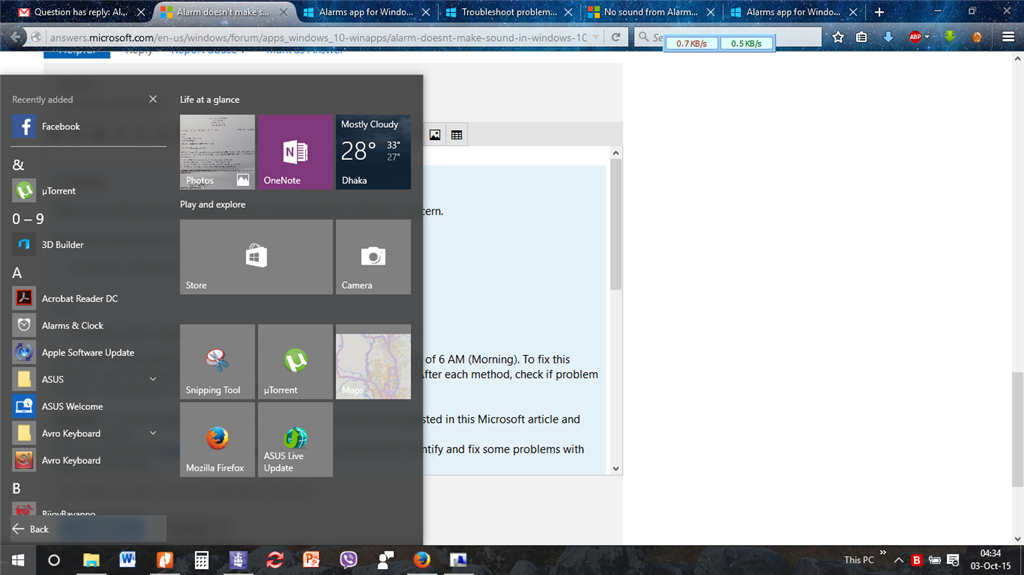Switch to Question has reply Gmail tab
Screen dimensions: 1024x575
pyautogui.click(x=82, y=12)
